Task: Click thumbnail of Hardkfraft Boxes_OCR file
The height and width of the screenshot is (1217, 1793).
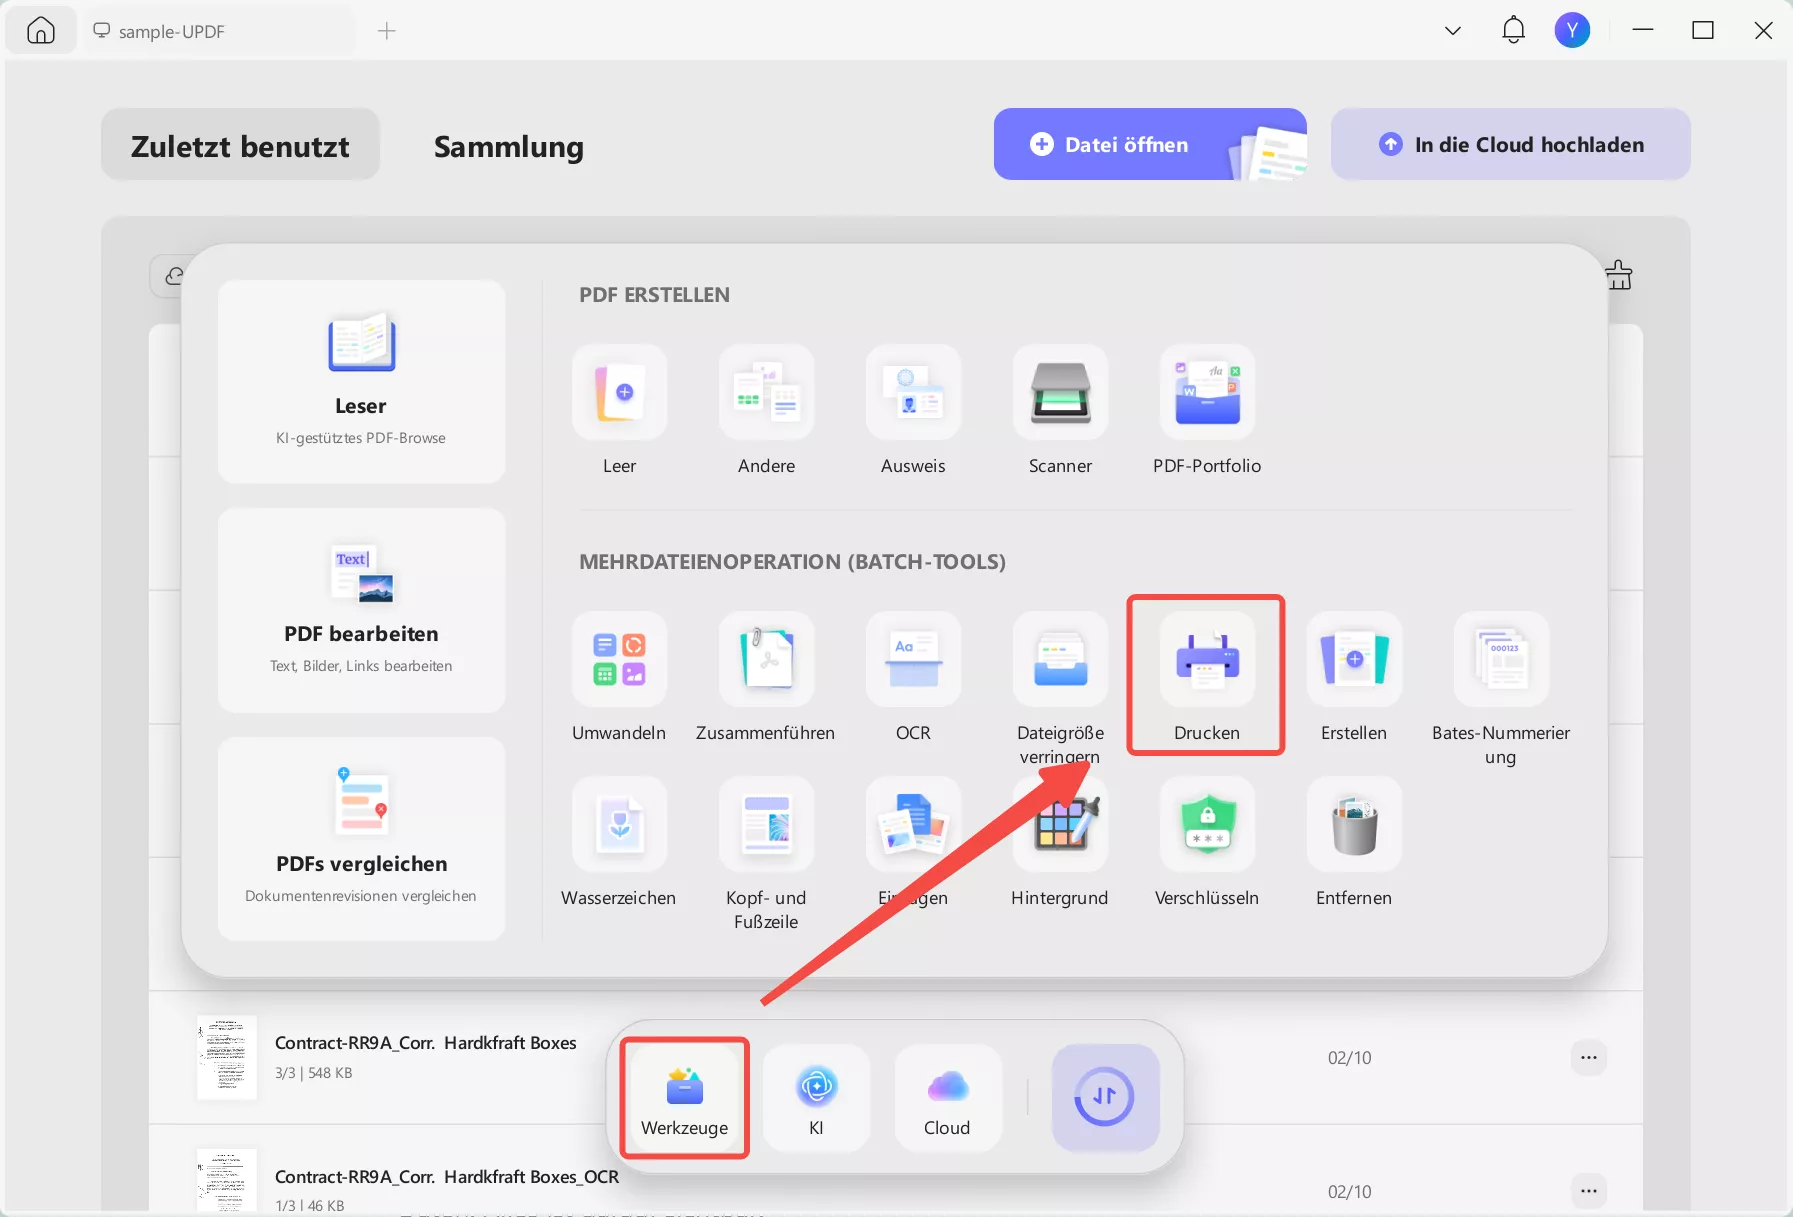Action: 226,1182
